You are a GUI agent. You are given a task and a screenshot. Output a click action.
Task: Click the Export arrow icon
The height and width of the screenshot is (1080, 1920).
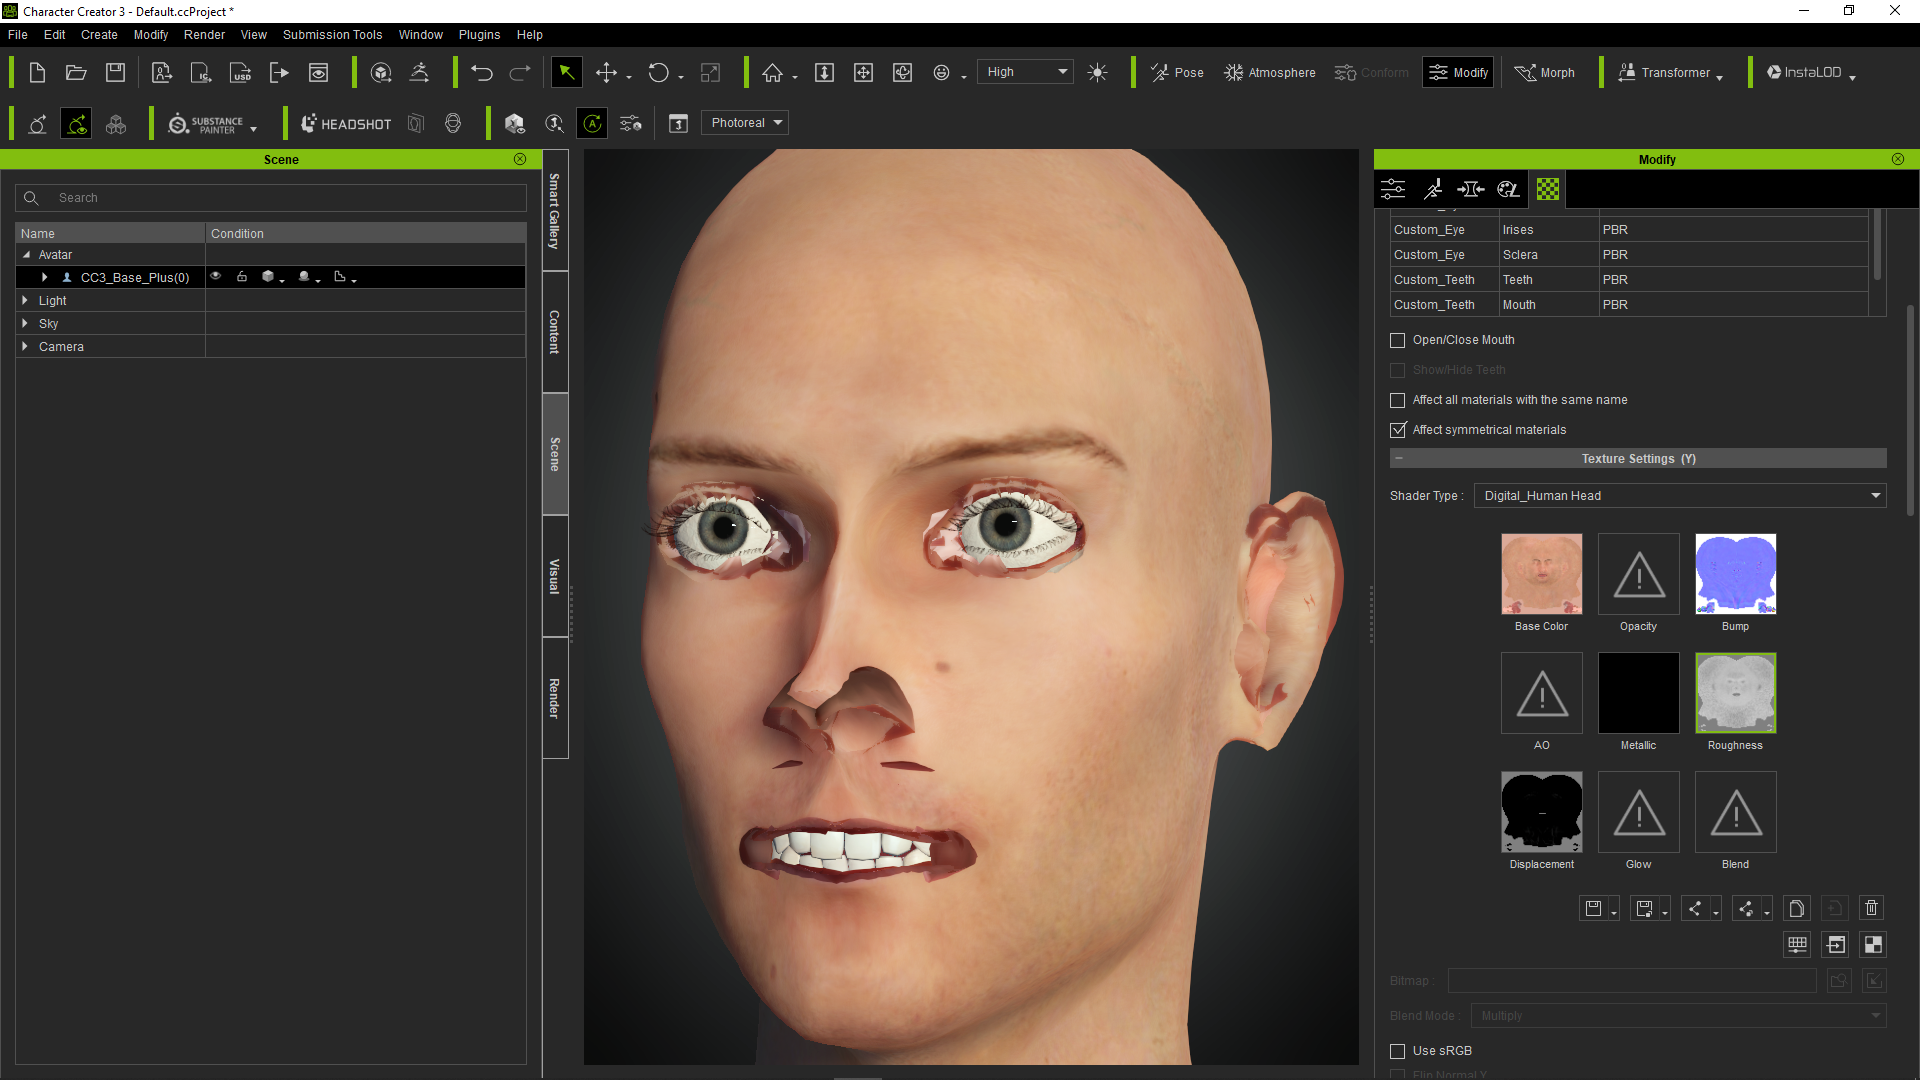(x=279, y=72)
